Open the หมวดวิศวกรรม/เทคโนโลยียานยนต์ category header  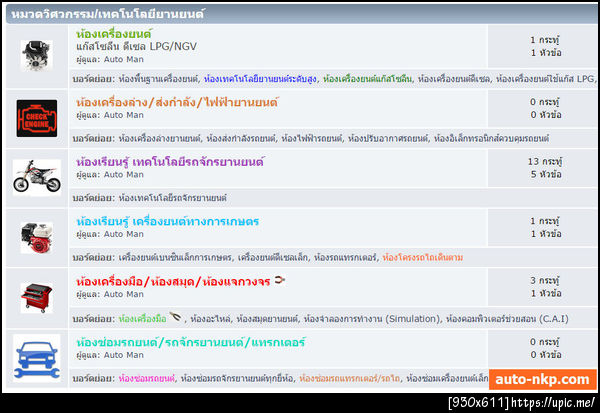point(108,14)
